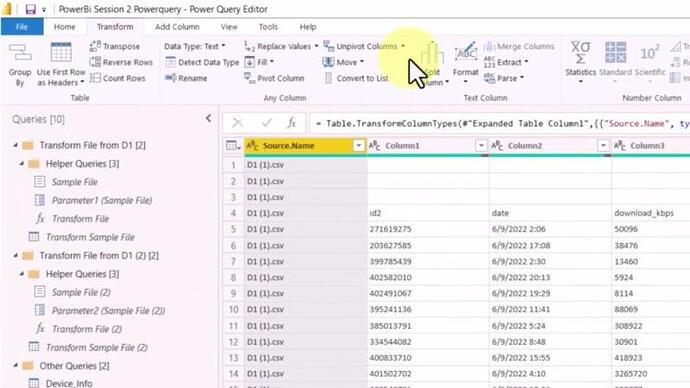This screenshot has width=690, height=388.
Task: Click the fx insert step icon
Action: pyautogui.click(x=291, y=123)
